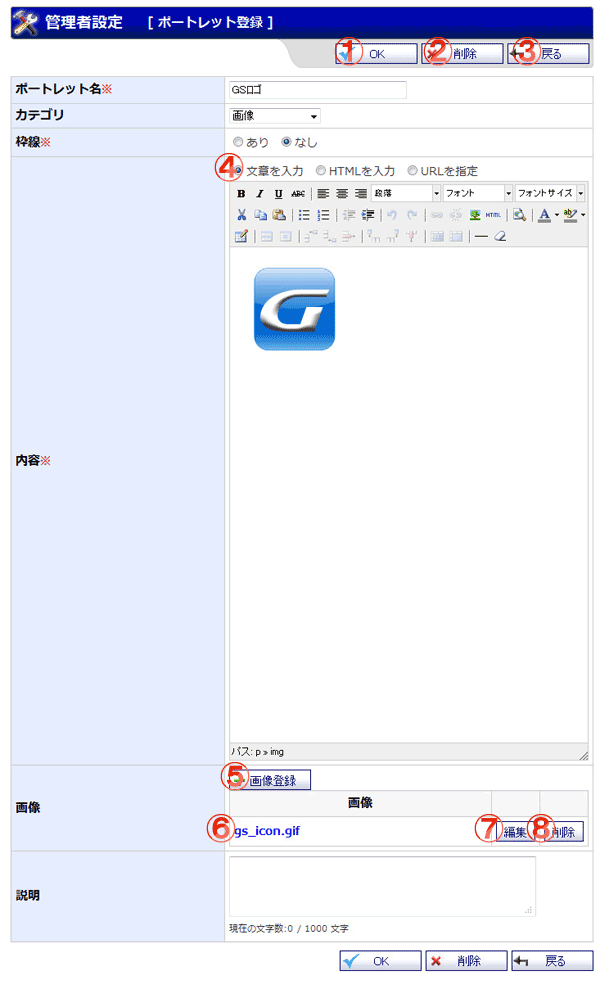
Task: Increase indent in the editor
Action: (368, 215)
